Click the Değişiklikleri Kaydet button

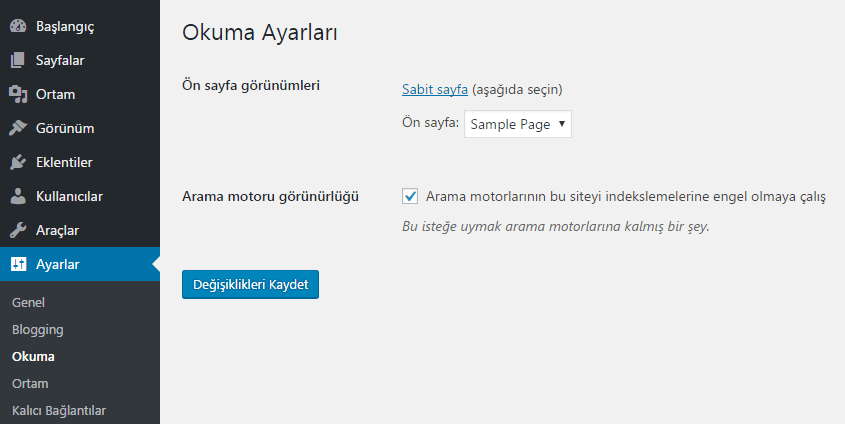pos(250,284)
